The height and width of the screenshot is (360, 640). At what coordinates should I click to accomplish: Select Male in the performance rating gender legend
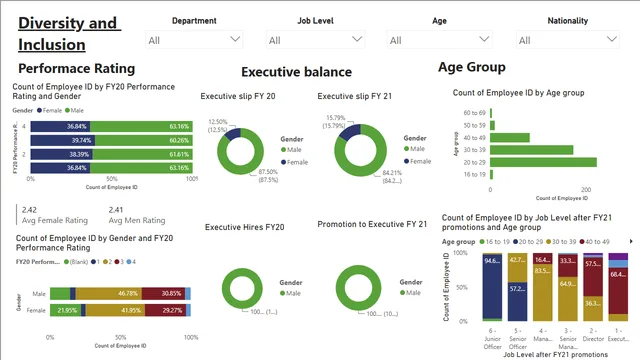[x=74, y=110]
